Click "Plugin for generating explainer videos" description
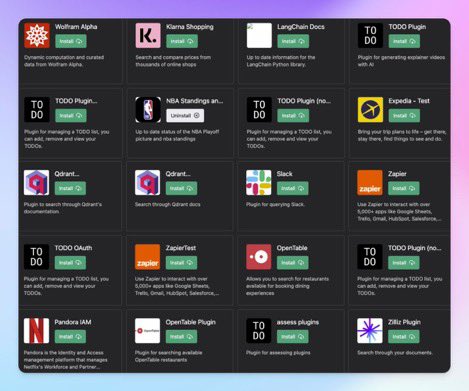The width and height of the screenshot is (469, 391). 401,61
